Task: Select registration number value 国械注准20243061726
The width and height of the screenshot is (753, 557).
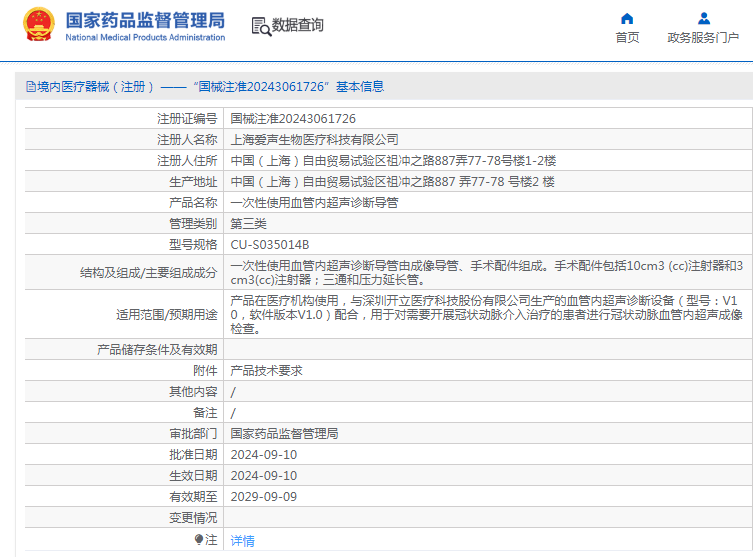Action: click(x=293, y=119)
